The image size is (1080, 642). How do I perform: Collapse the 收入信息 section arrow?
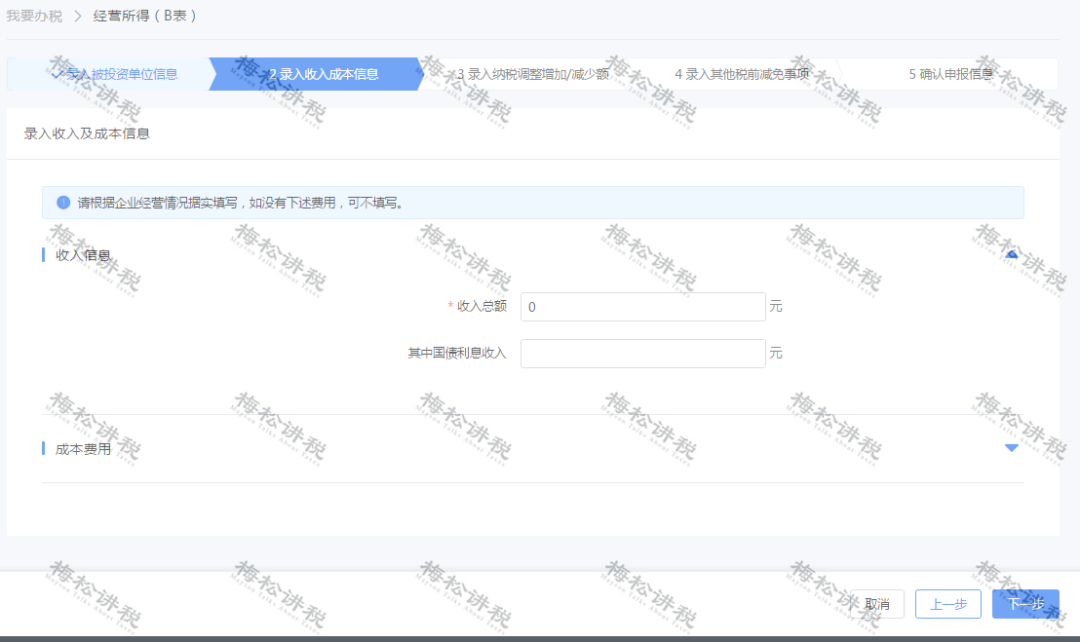click(x=1011, y=255)
